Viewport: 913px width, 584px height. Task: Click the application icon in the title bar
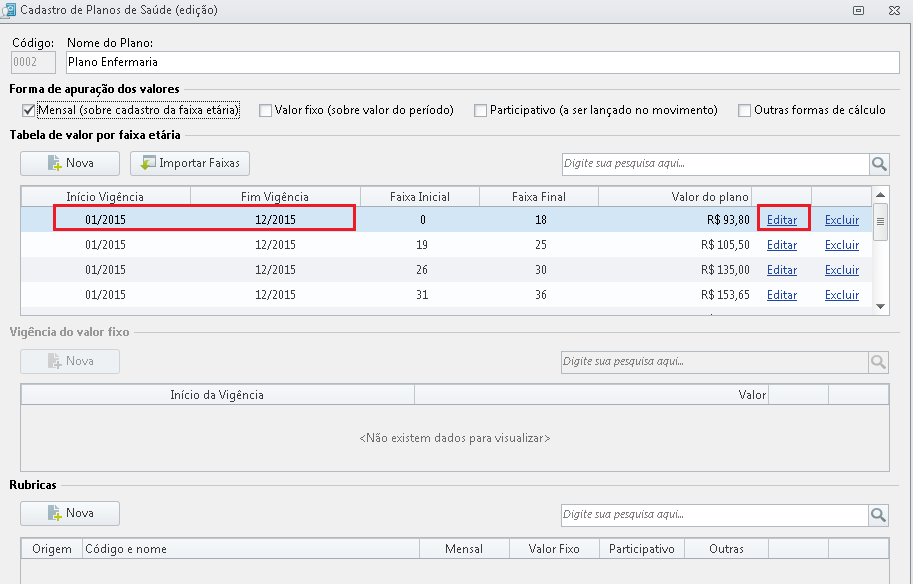[x=9, y=10]
